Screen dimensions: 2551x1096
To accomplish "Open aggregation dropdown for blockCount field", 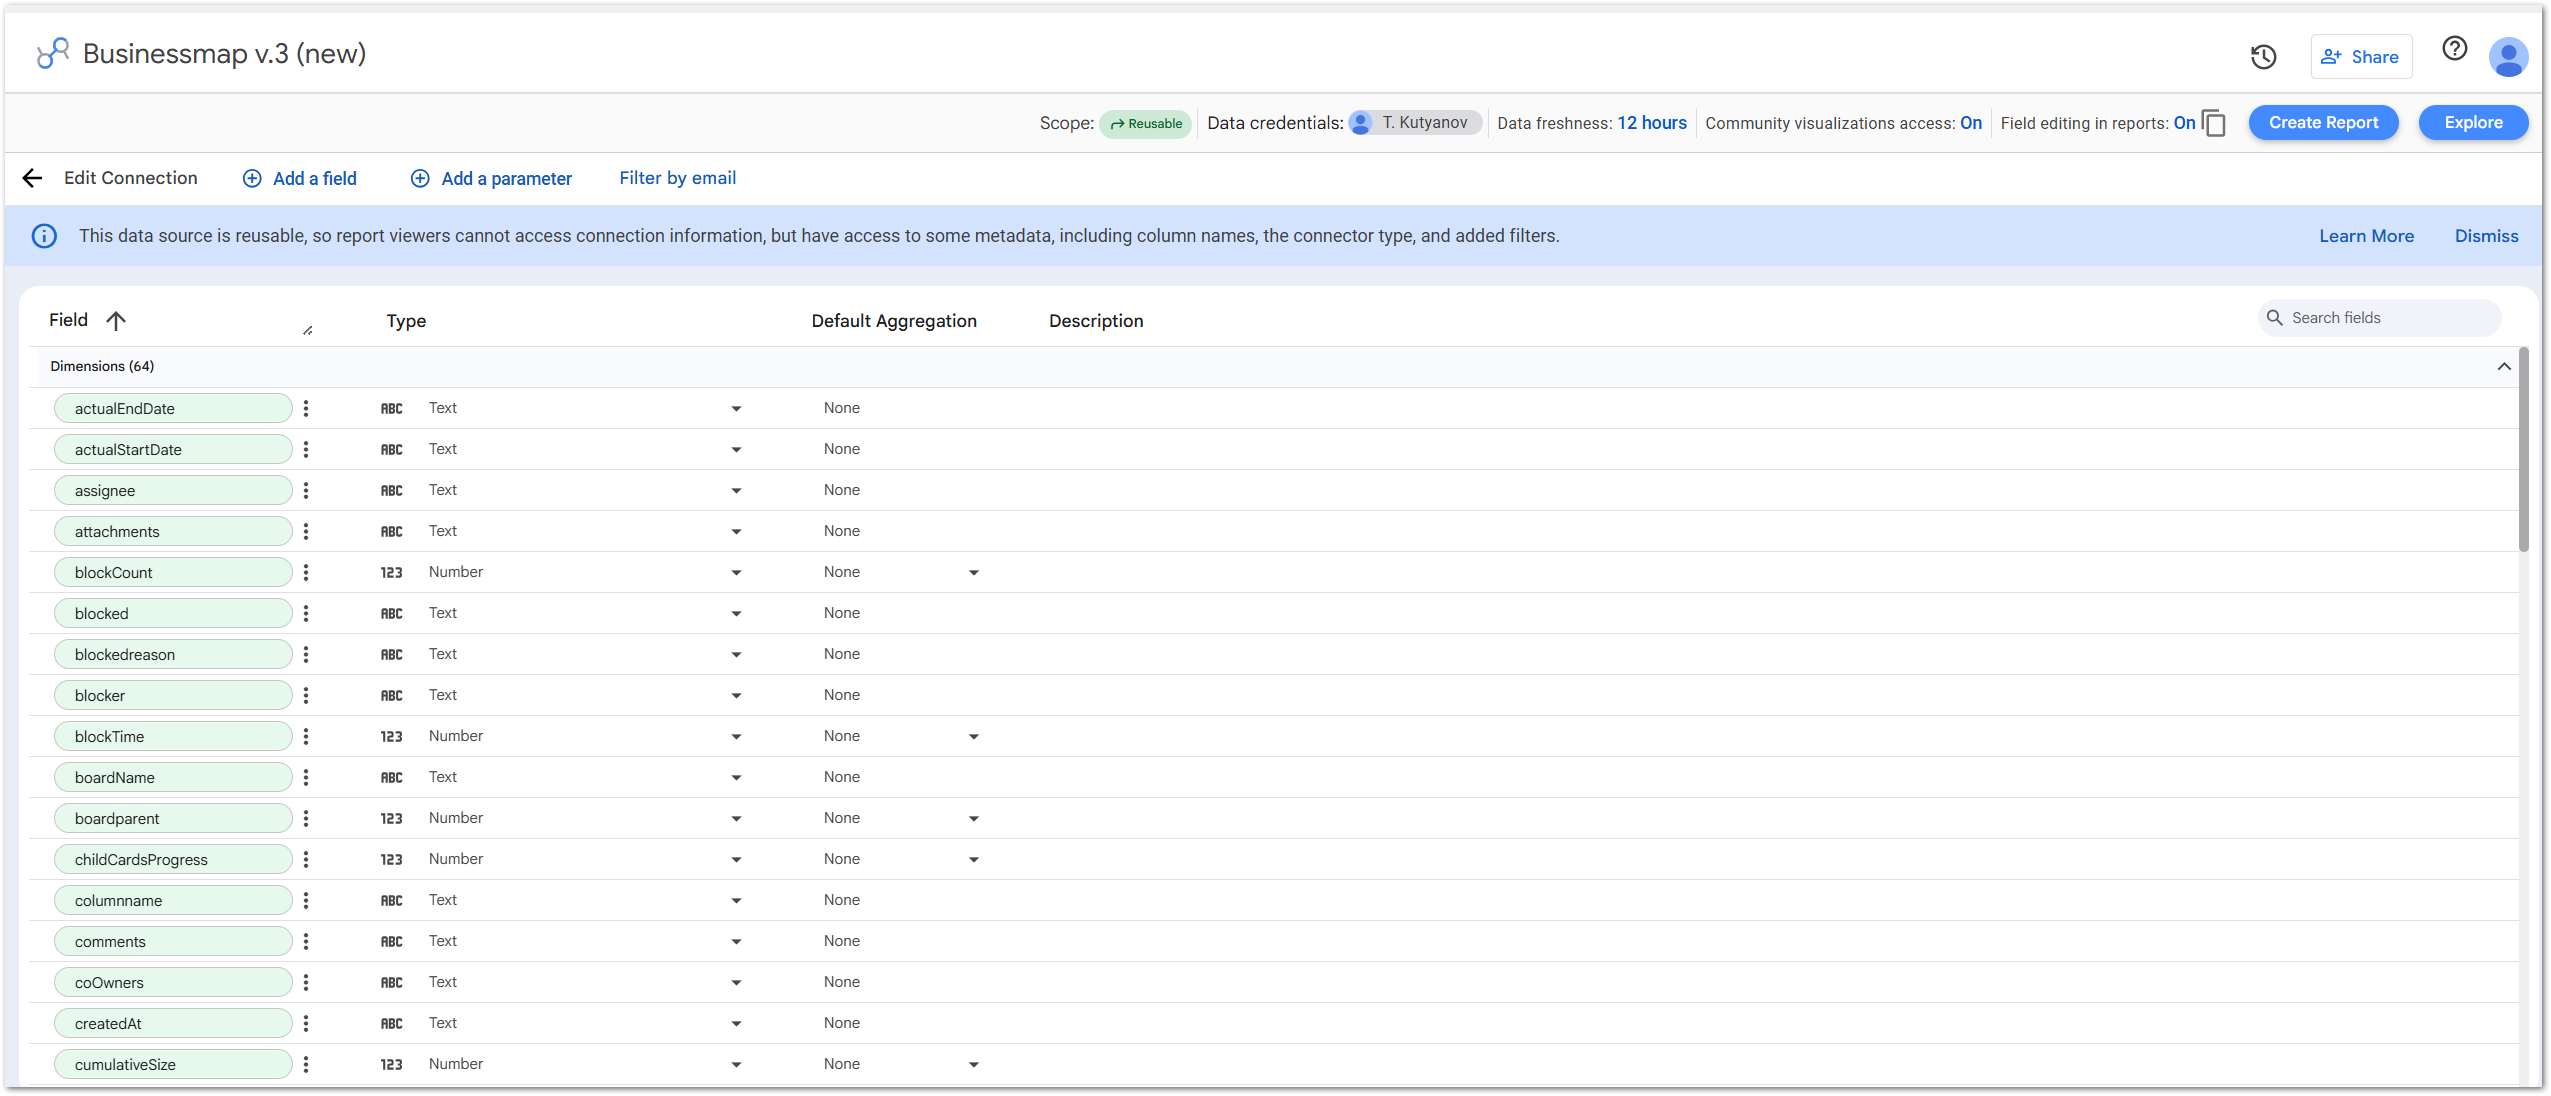I will (x=973, y=573).
